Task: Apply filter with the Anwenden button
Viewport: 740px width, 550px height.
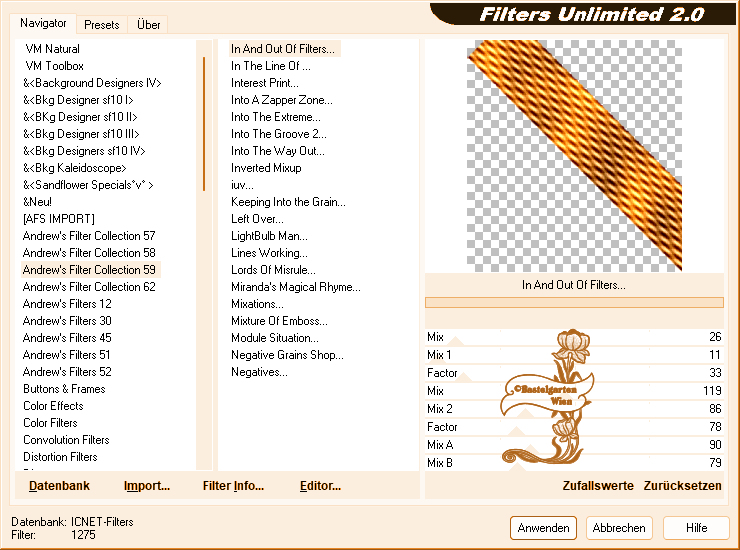Action: tap(543, 528)
